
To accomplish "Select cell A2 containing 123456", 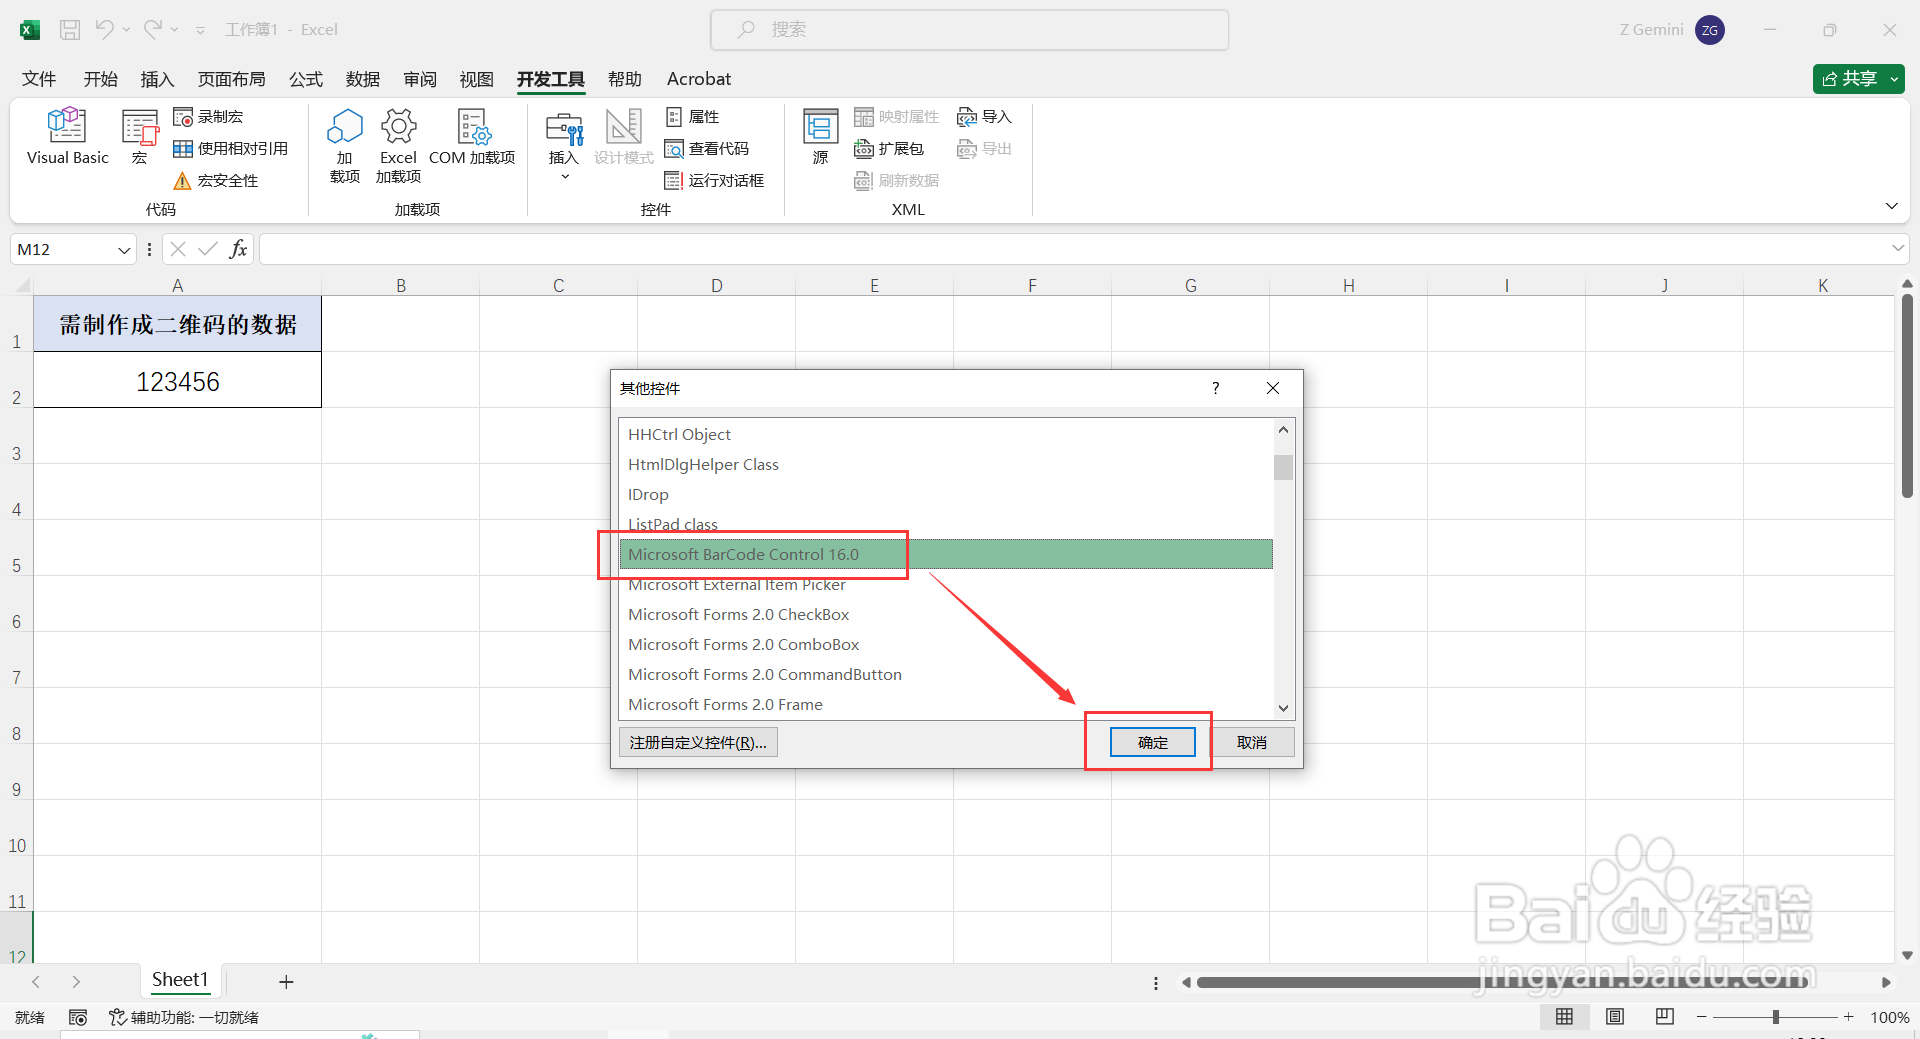I will point(178,380).
